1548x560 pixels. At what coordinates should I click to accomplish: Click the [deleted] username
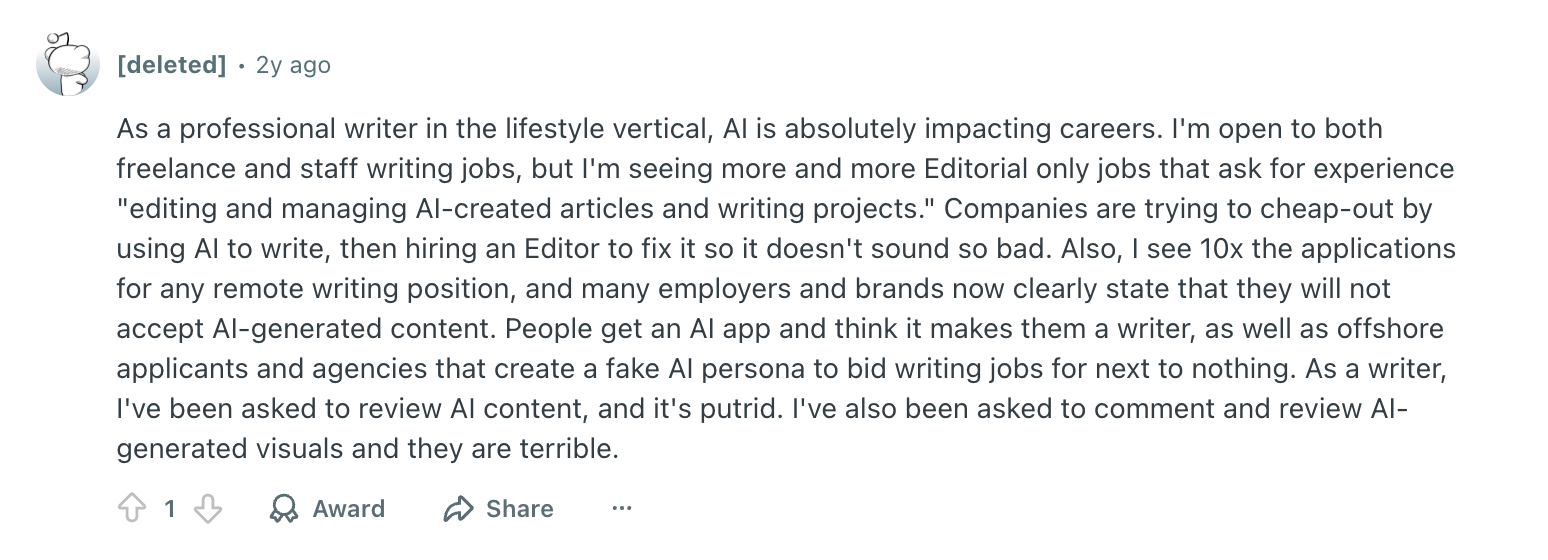tap(172, 65)
